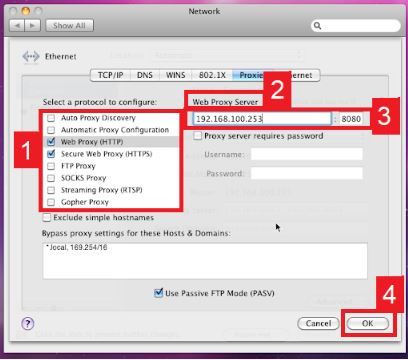Click the back navigation arrow
The image size is (408, 360).
coord(18,26)
